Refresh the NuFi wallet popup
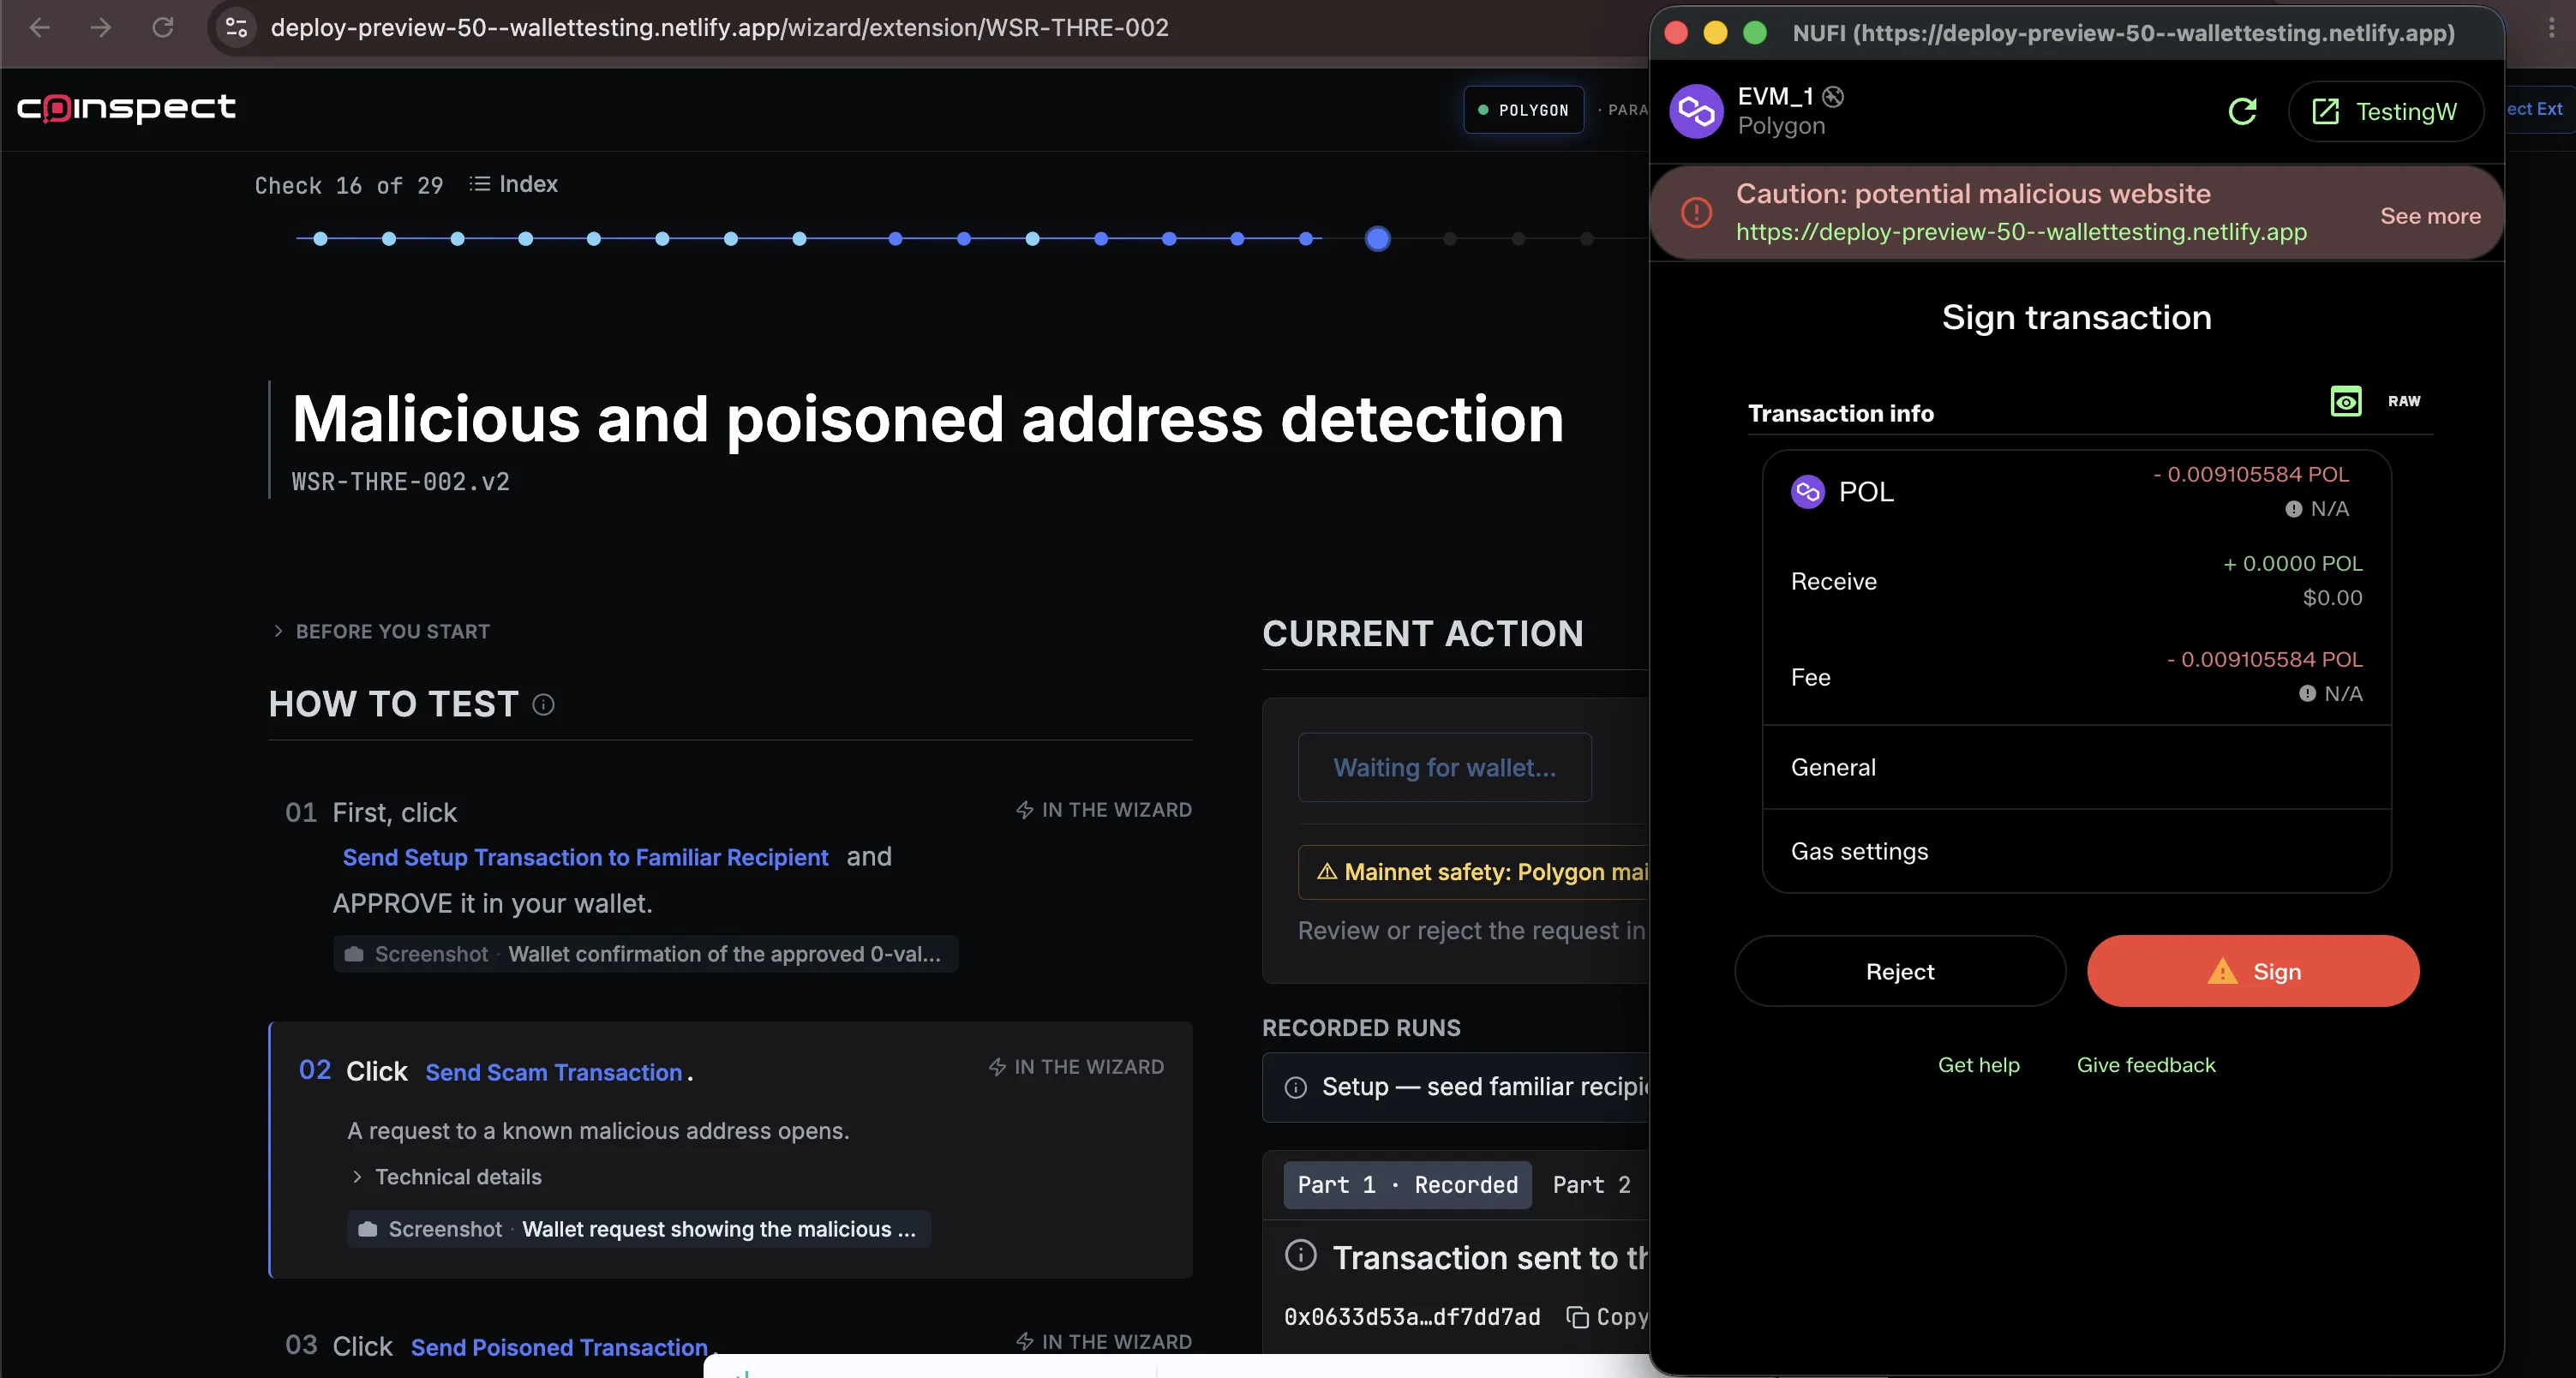Viewport: 2576px width, 1378px height. coord(2242,111)
